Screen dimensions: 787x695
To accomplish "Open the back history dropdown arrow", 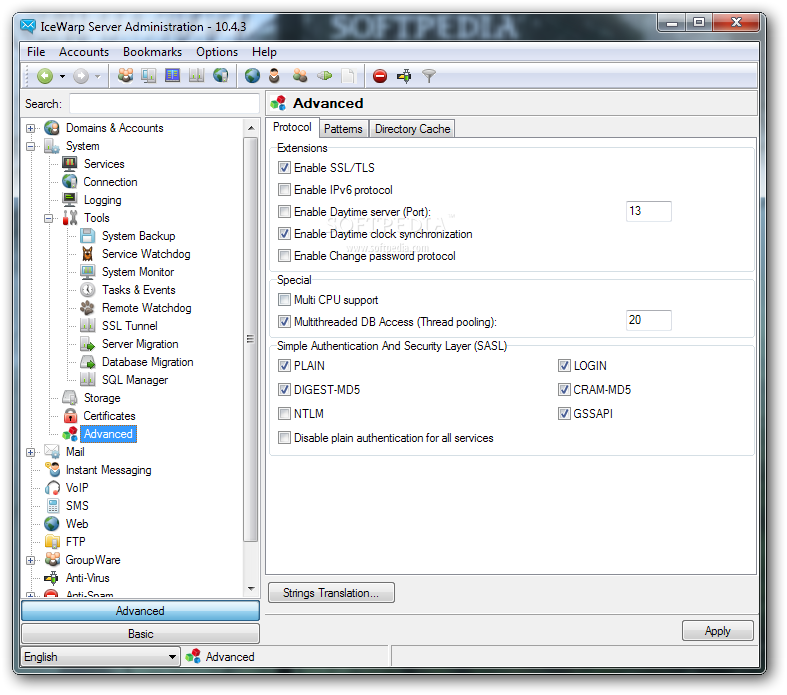I will tap(62, 76).
